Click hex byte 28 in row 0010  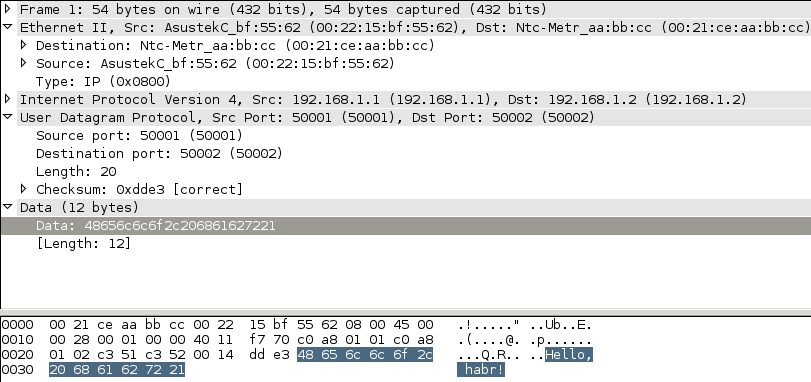coord(82,340)
